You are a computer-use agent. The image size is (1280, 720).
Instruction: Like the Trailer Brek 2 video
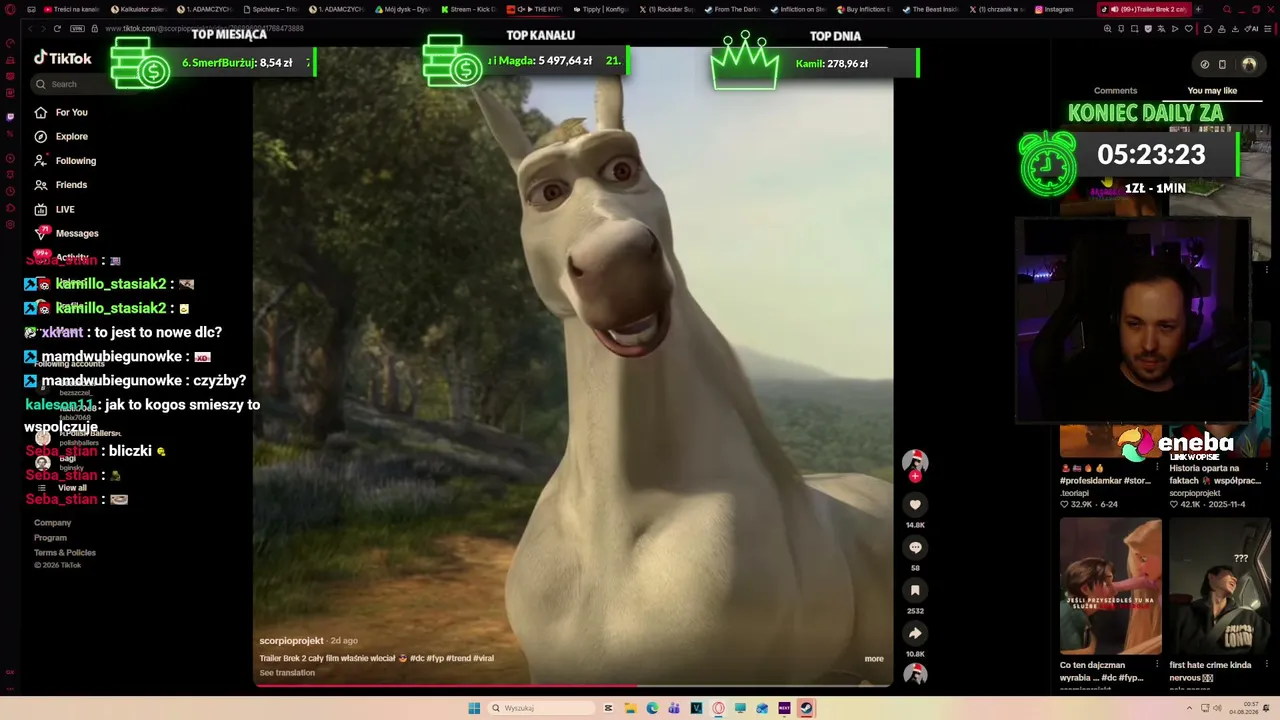(x=915, y=505)
